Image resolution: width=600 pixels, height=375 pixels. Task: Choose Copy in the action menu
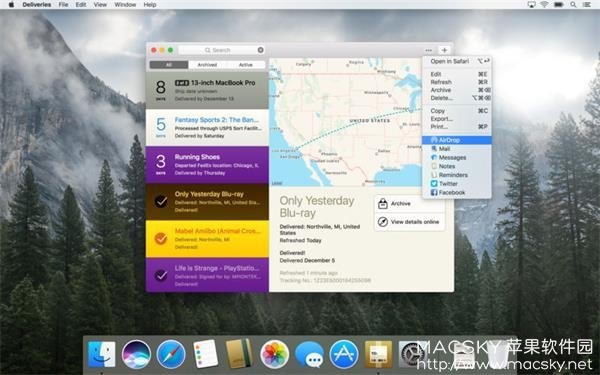point(457,111)
